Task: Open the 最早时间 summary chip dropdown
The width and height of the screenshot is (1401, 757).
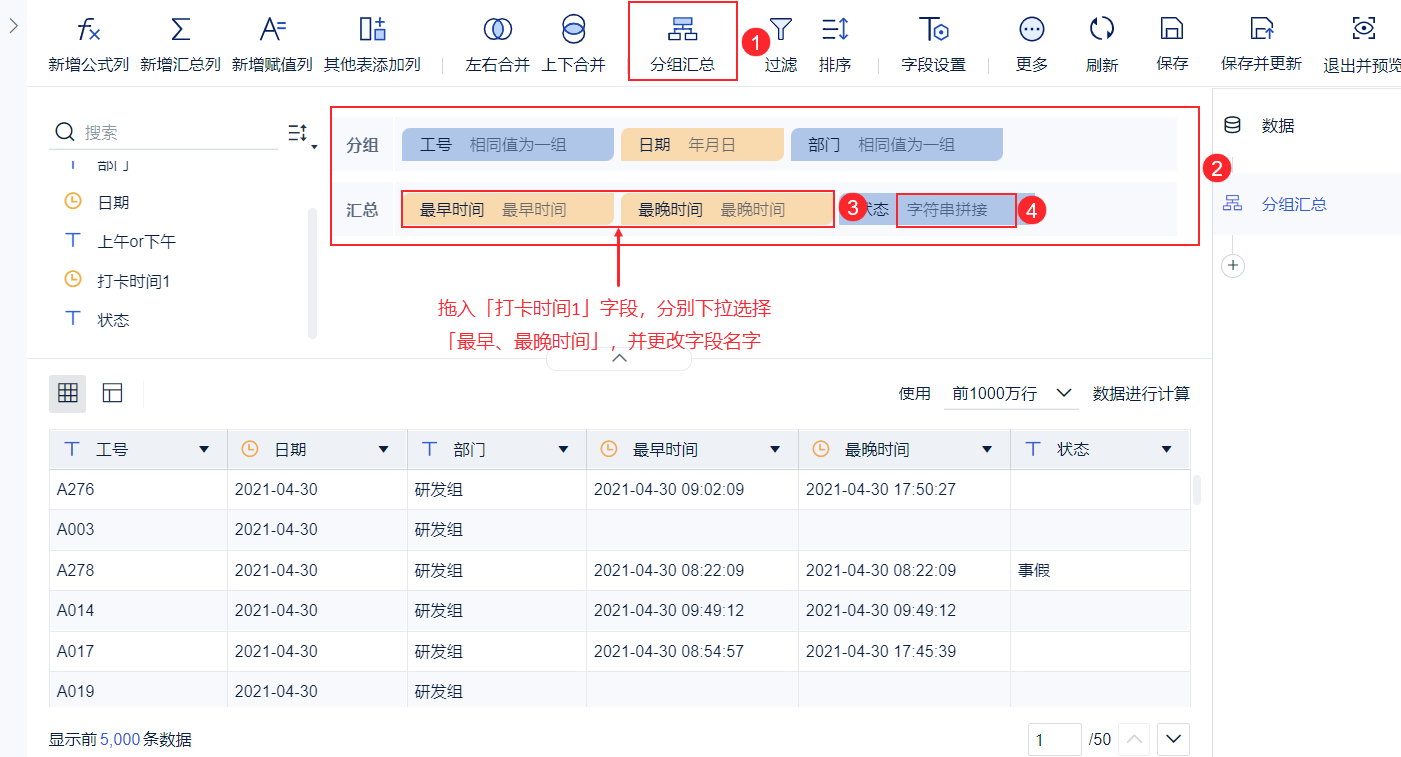Action: [x=508, y=210]
